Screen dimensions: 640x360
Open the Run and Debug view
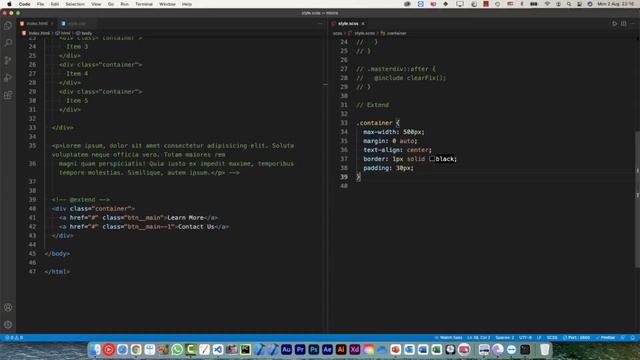point(8,78)
